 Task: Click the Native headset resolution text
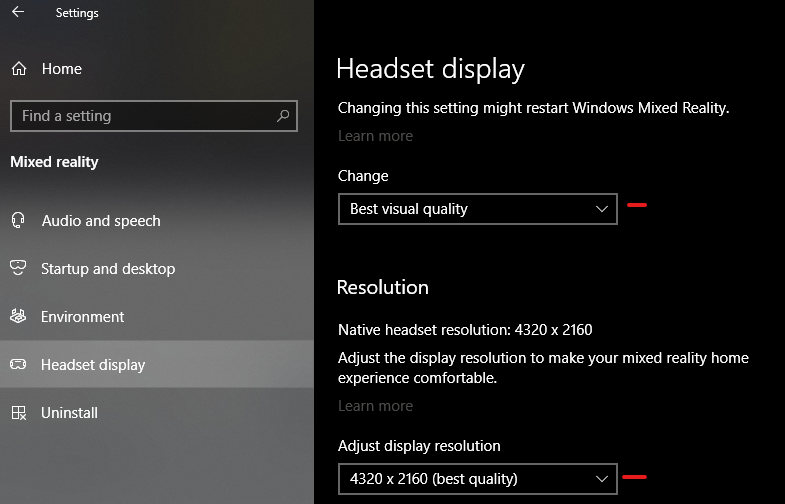pyautogui.click(x=465, y=330)
